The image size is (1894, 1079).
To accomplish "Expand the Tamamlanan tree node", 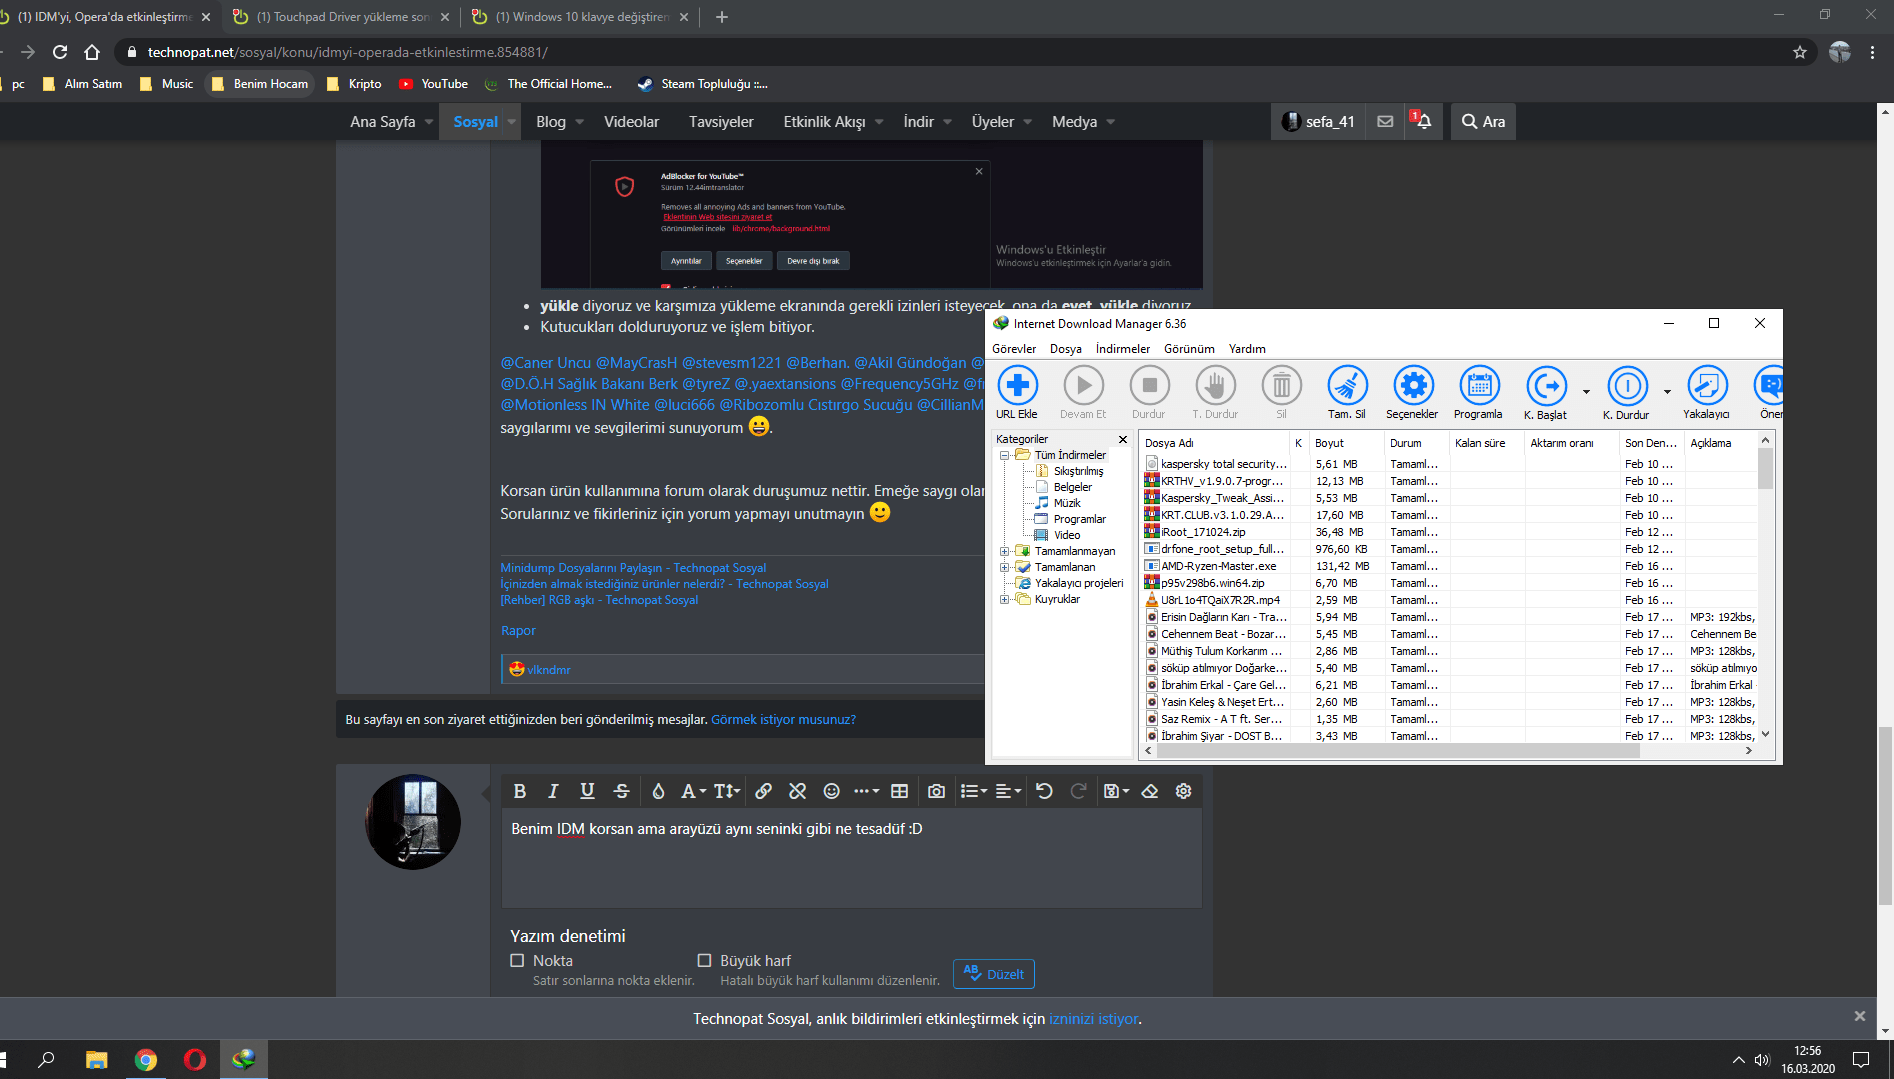I will coord(1004,567).
